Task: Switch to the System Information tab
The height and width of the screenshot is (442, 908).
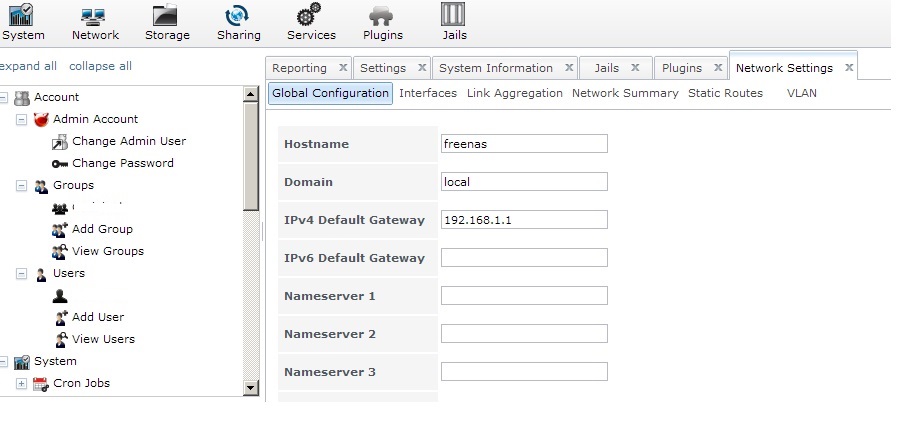Action: click(x=496, y=68)
